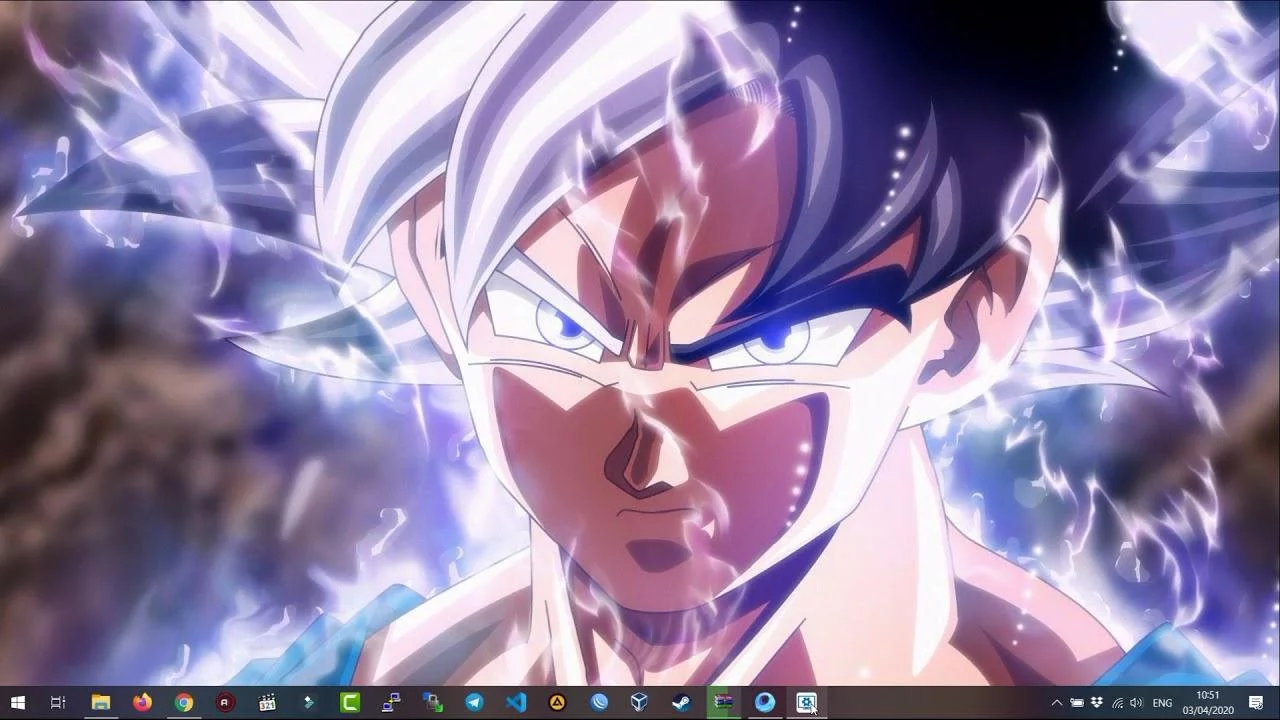Select the active settings window taskbar icon
The image size is (1280, 720).
click(806, 703)
